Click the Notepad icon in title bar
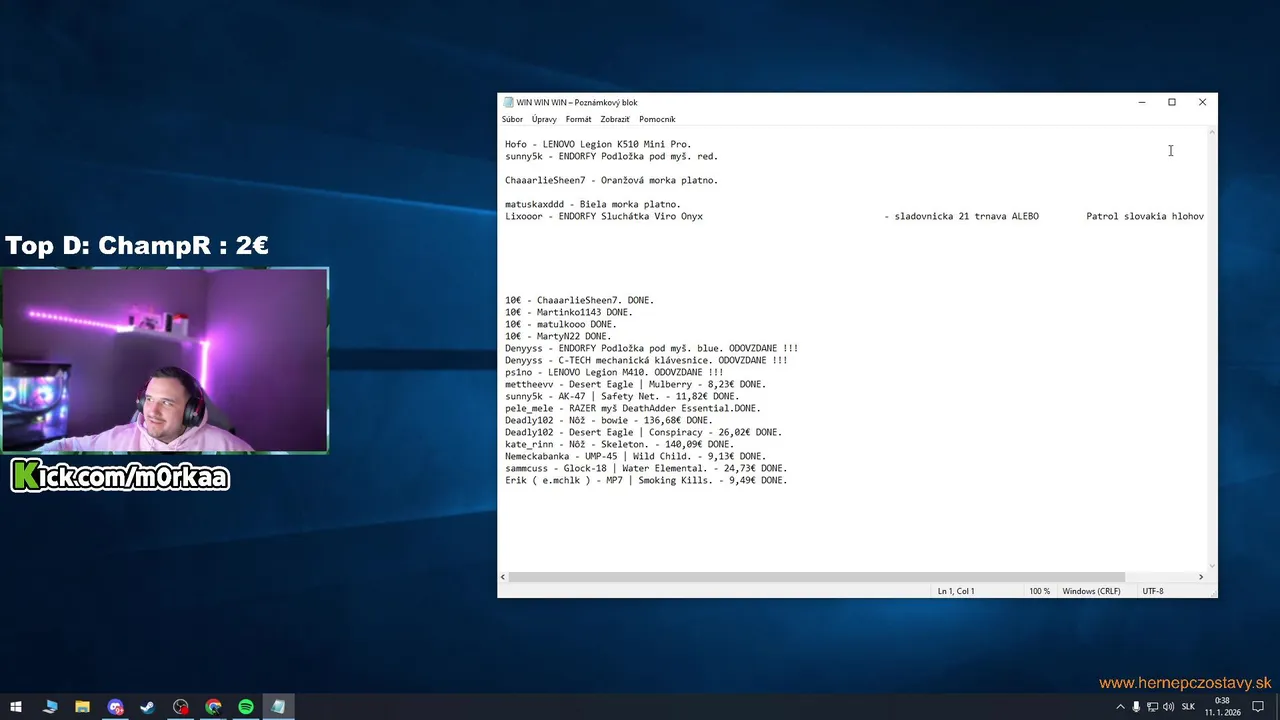1280x720 pixels. pyautogui.click(x=508, y=102)
